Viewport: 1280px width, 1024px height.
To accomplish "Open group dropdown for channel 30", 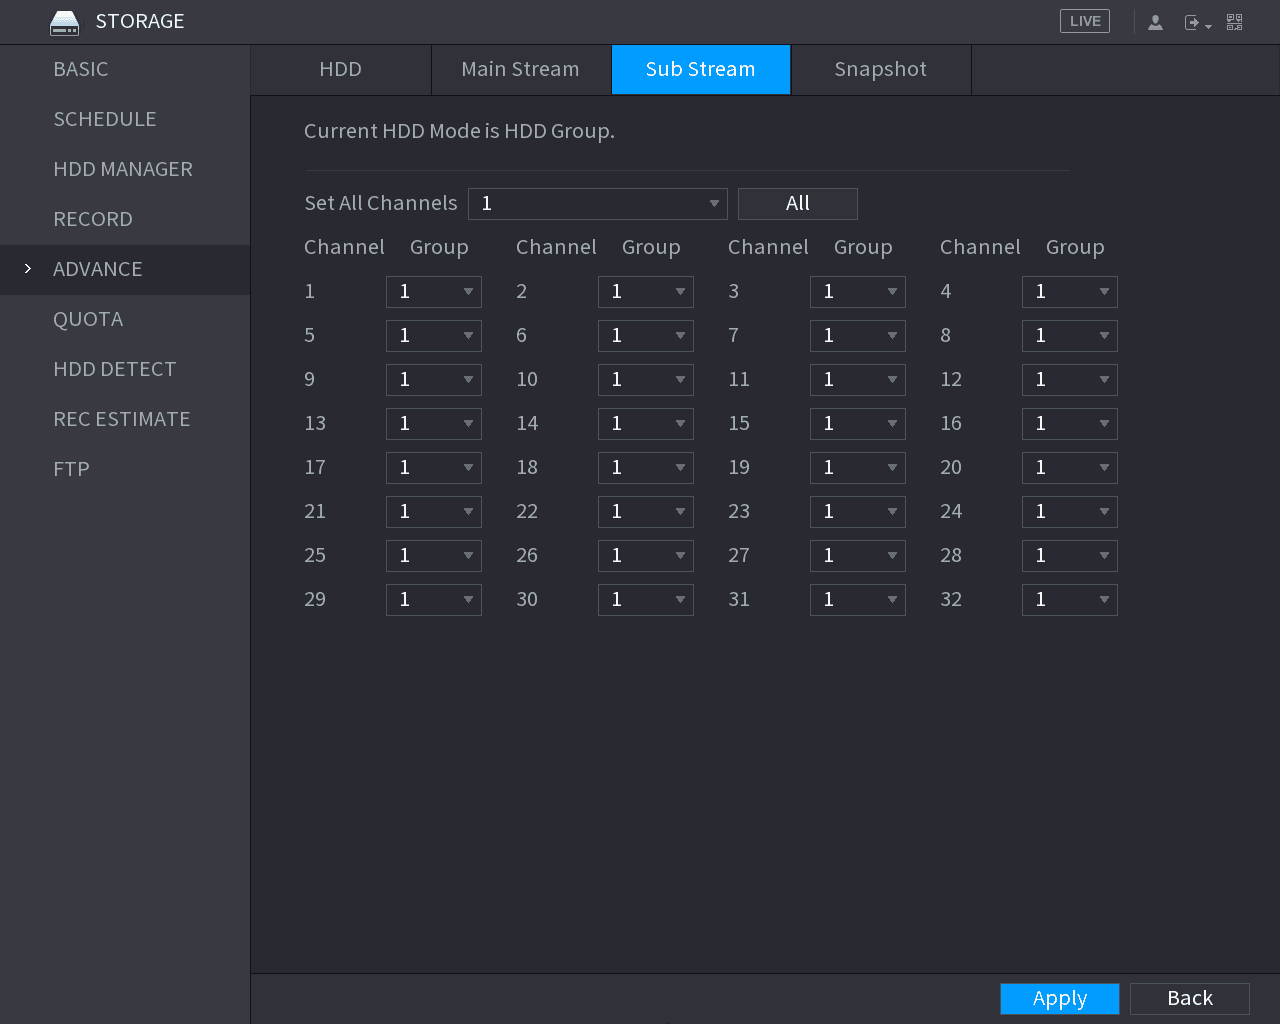I will [x=646, y=600].
